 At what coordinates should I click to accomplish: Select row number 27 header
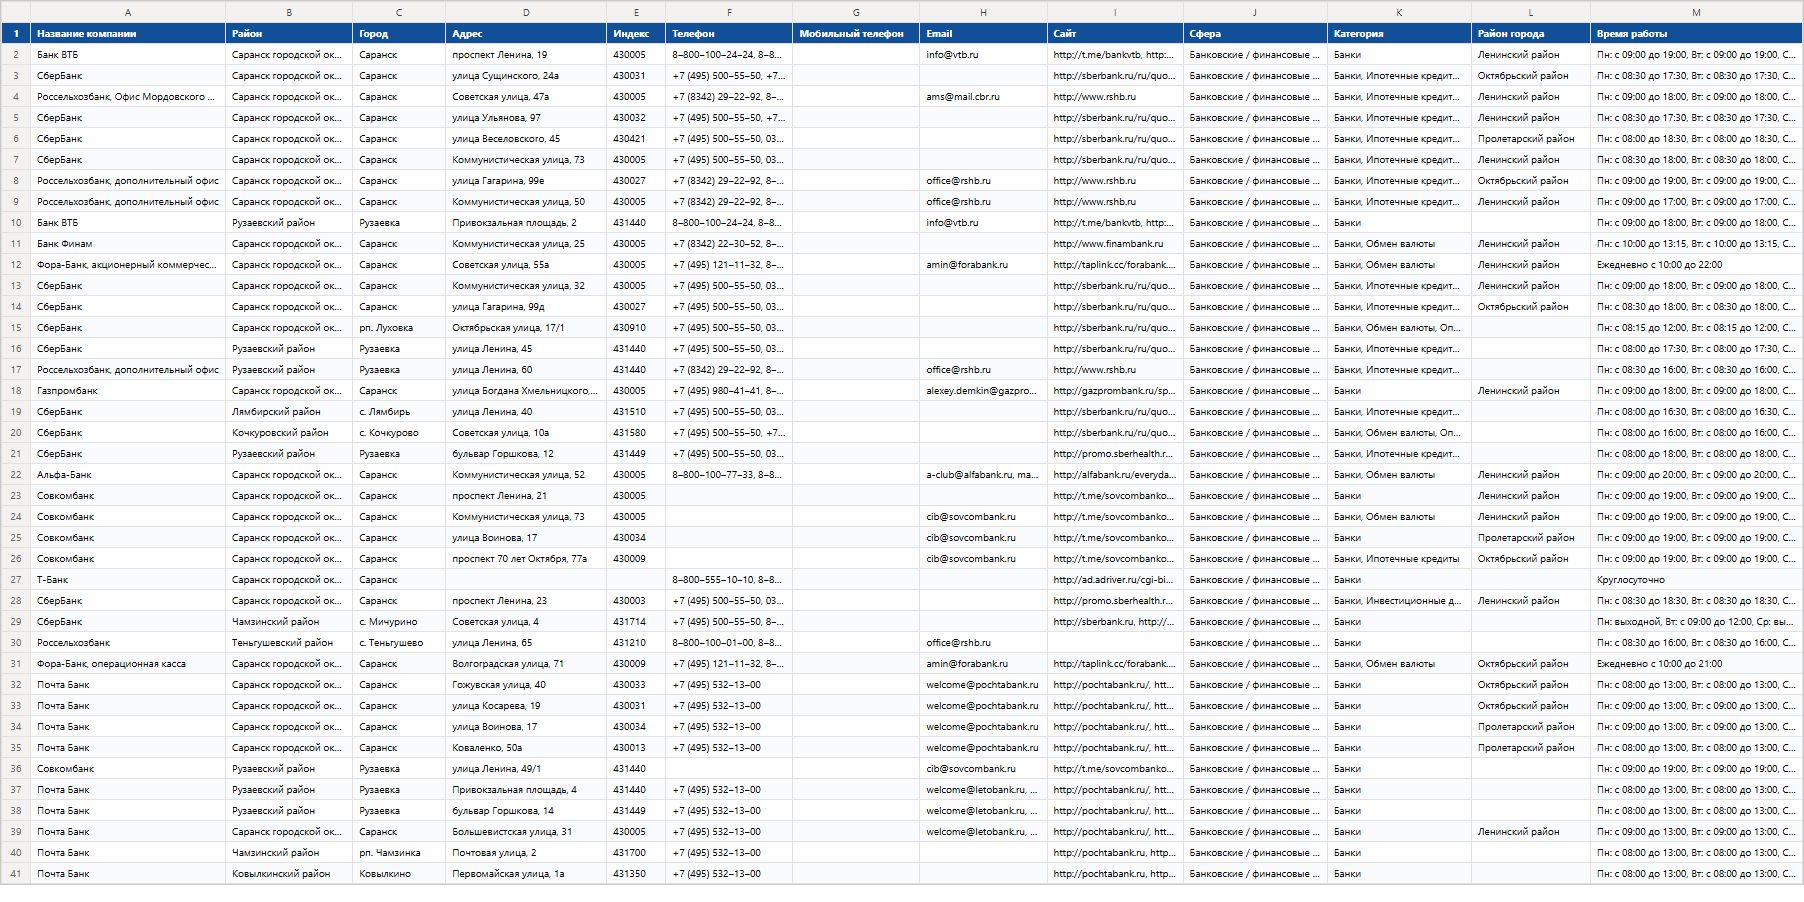point(16,580)
